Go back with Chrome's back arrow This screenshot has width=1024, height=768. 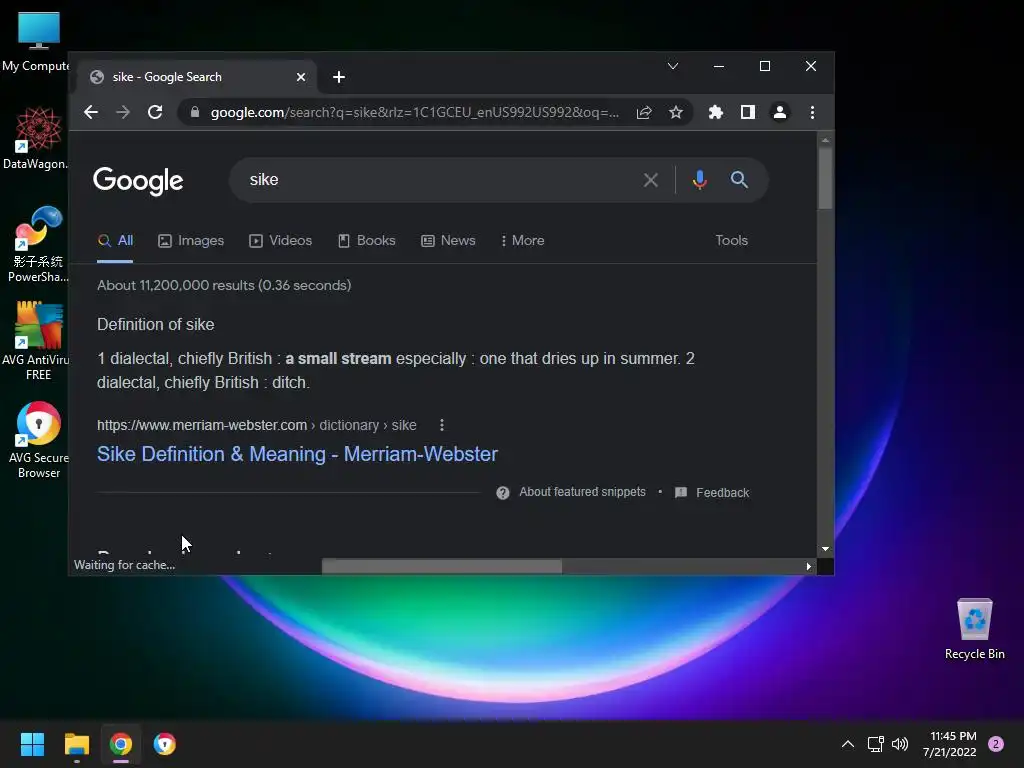(91, 112)
